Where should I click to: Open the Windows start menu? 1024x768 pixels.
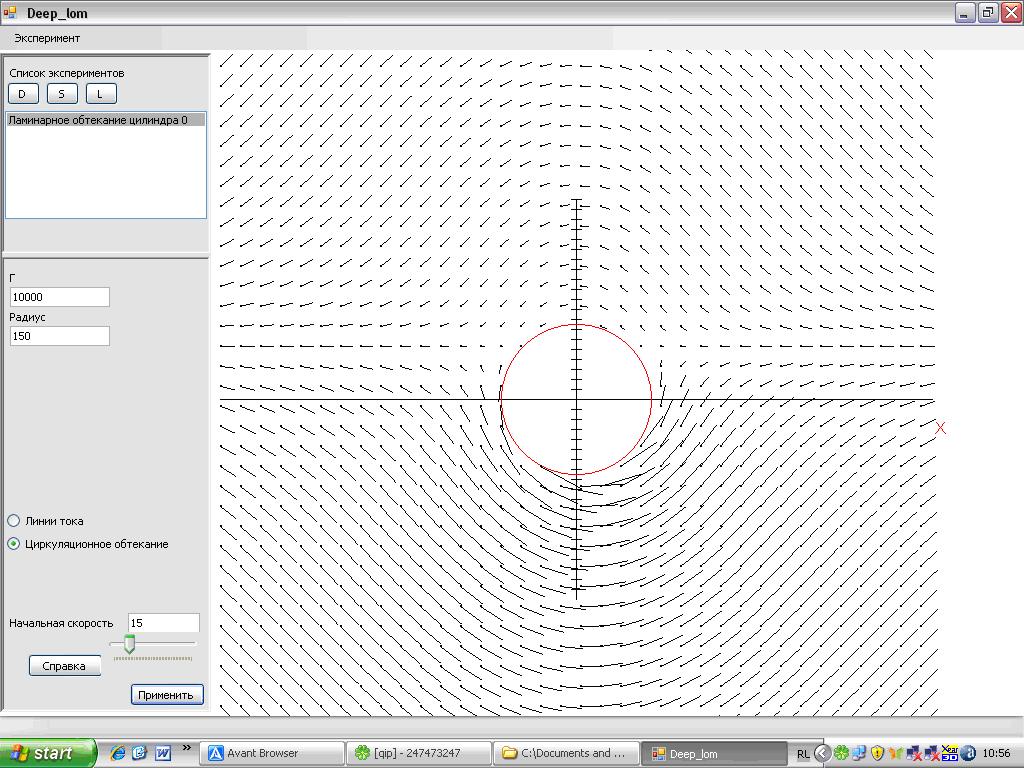pyautogui.click(x=48, y=753)
